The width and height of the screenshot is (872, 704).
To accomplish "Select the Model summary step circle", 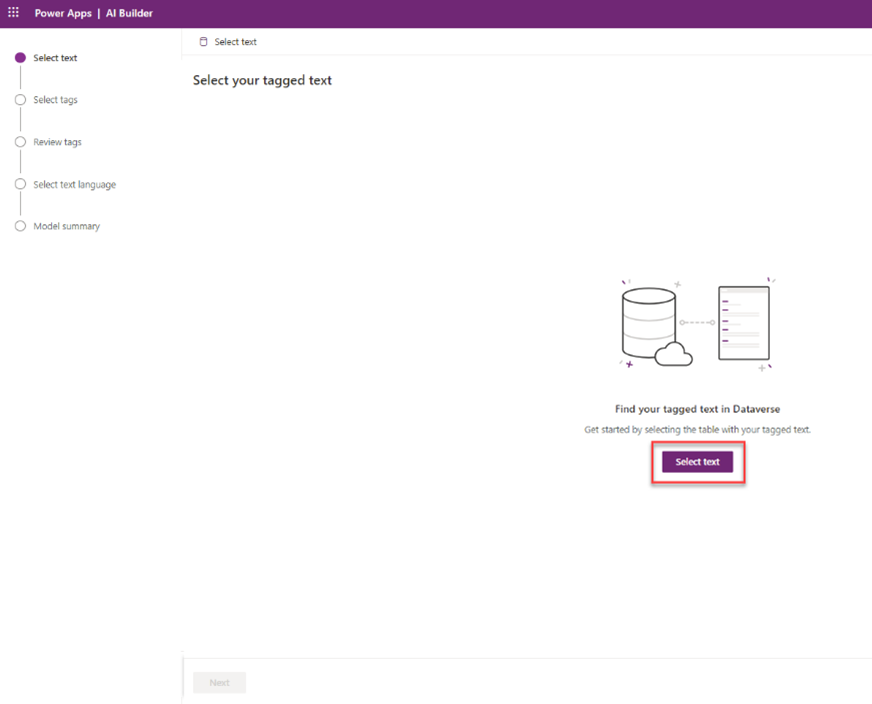I will (20, 226).
